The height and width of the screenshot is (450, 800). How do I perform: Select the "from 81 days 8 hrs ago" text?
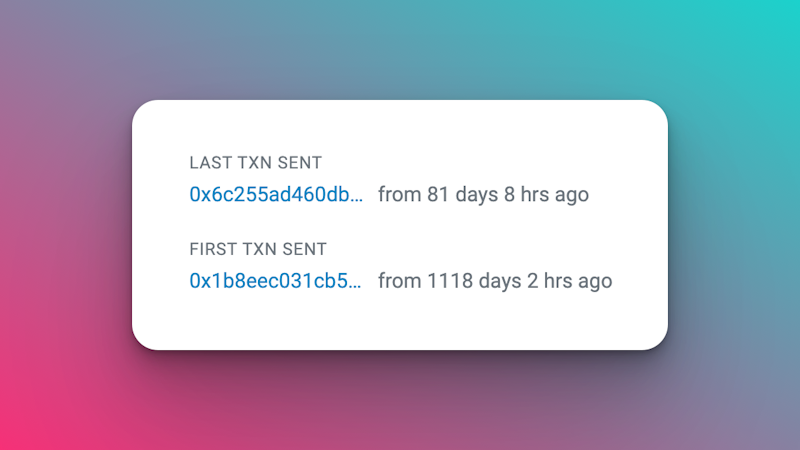(x=483, y=194)
